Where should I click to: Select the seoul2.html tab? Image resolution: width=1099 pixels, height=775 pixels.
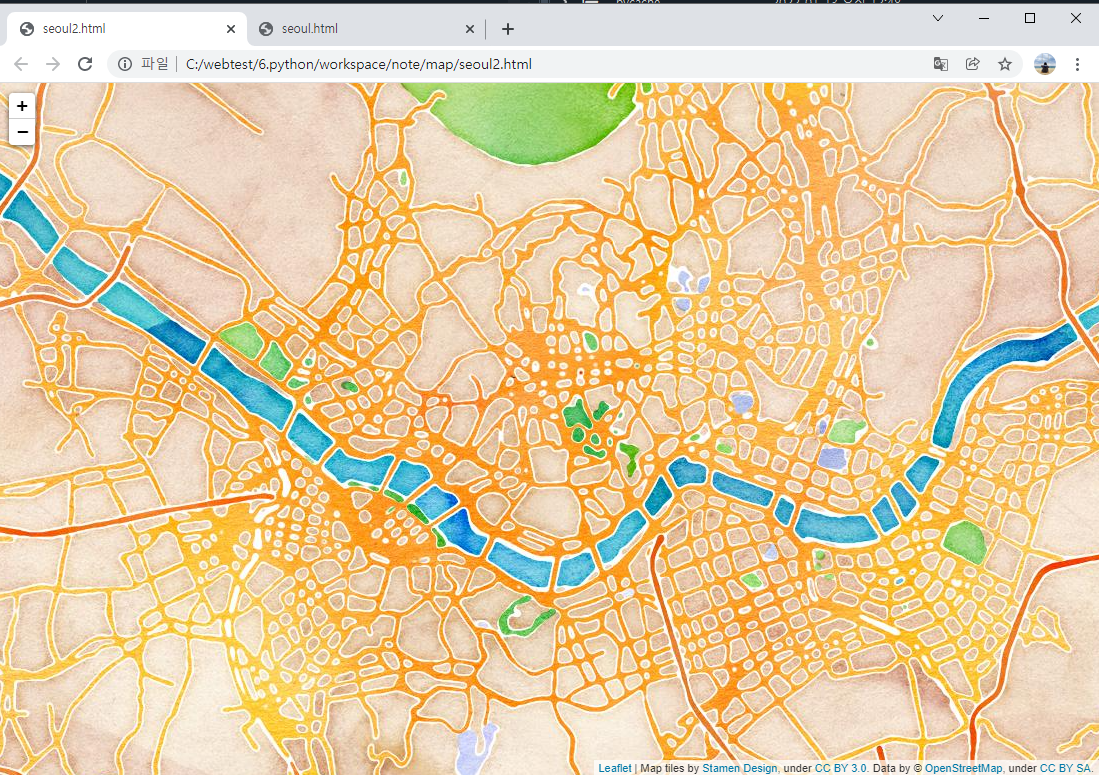point(126,29)
